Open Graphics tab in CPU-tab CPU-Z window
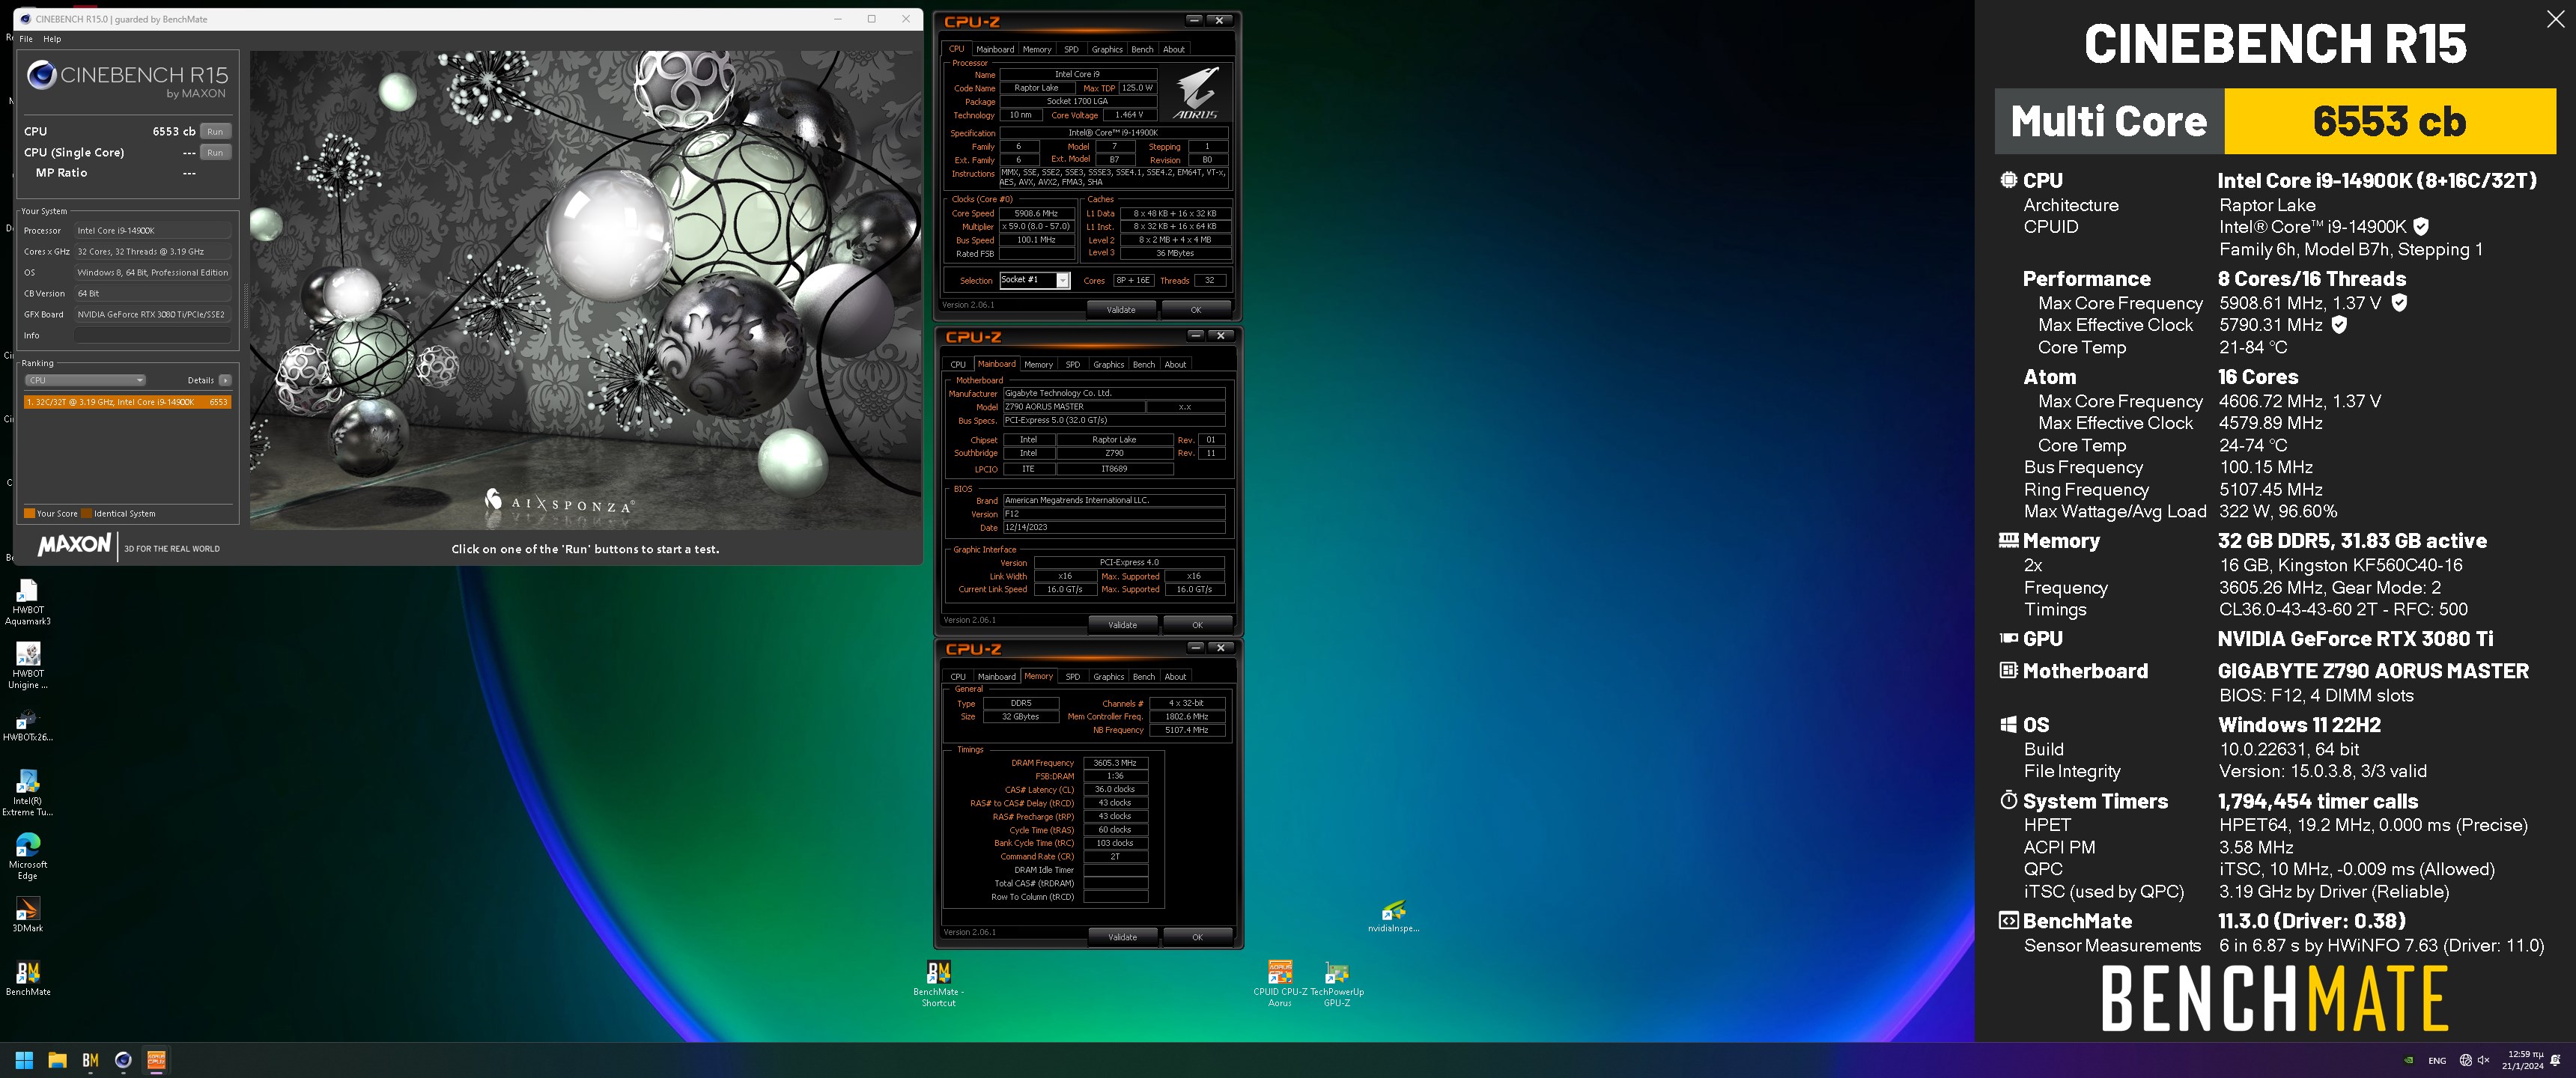Screen dimensions: 2576x1078 coord(1107,49)
